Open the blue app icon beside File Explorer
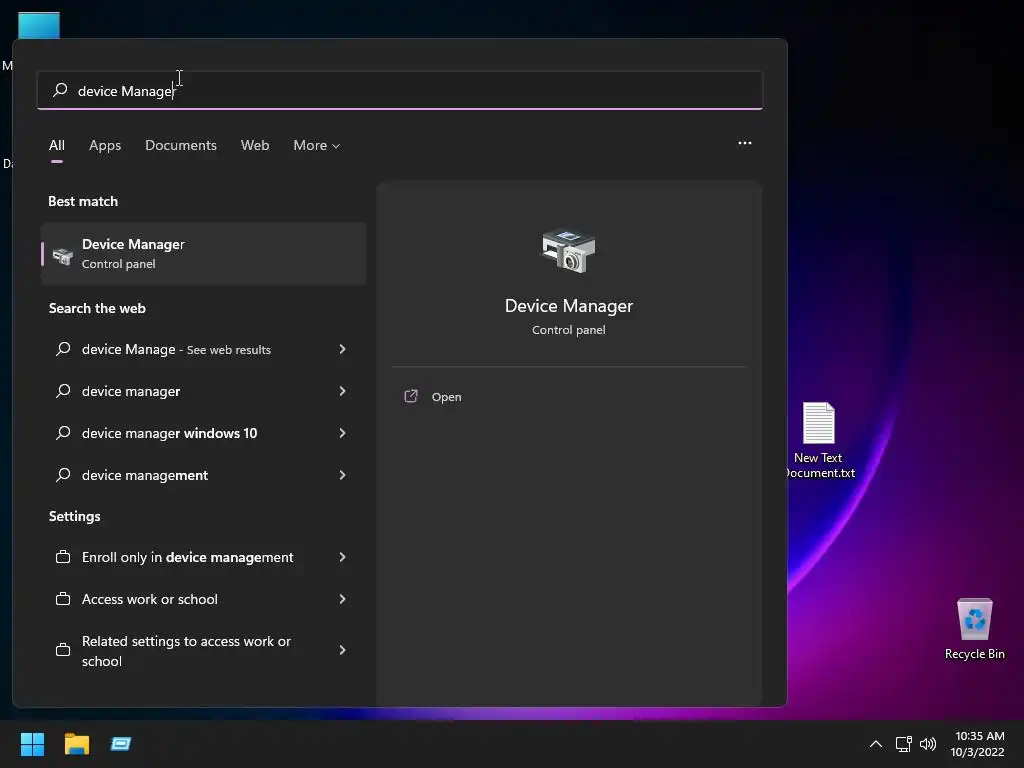 point(121,744)
